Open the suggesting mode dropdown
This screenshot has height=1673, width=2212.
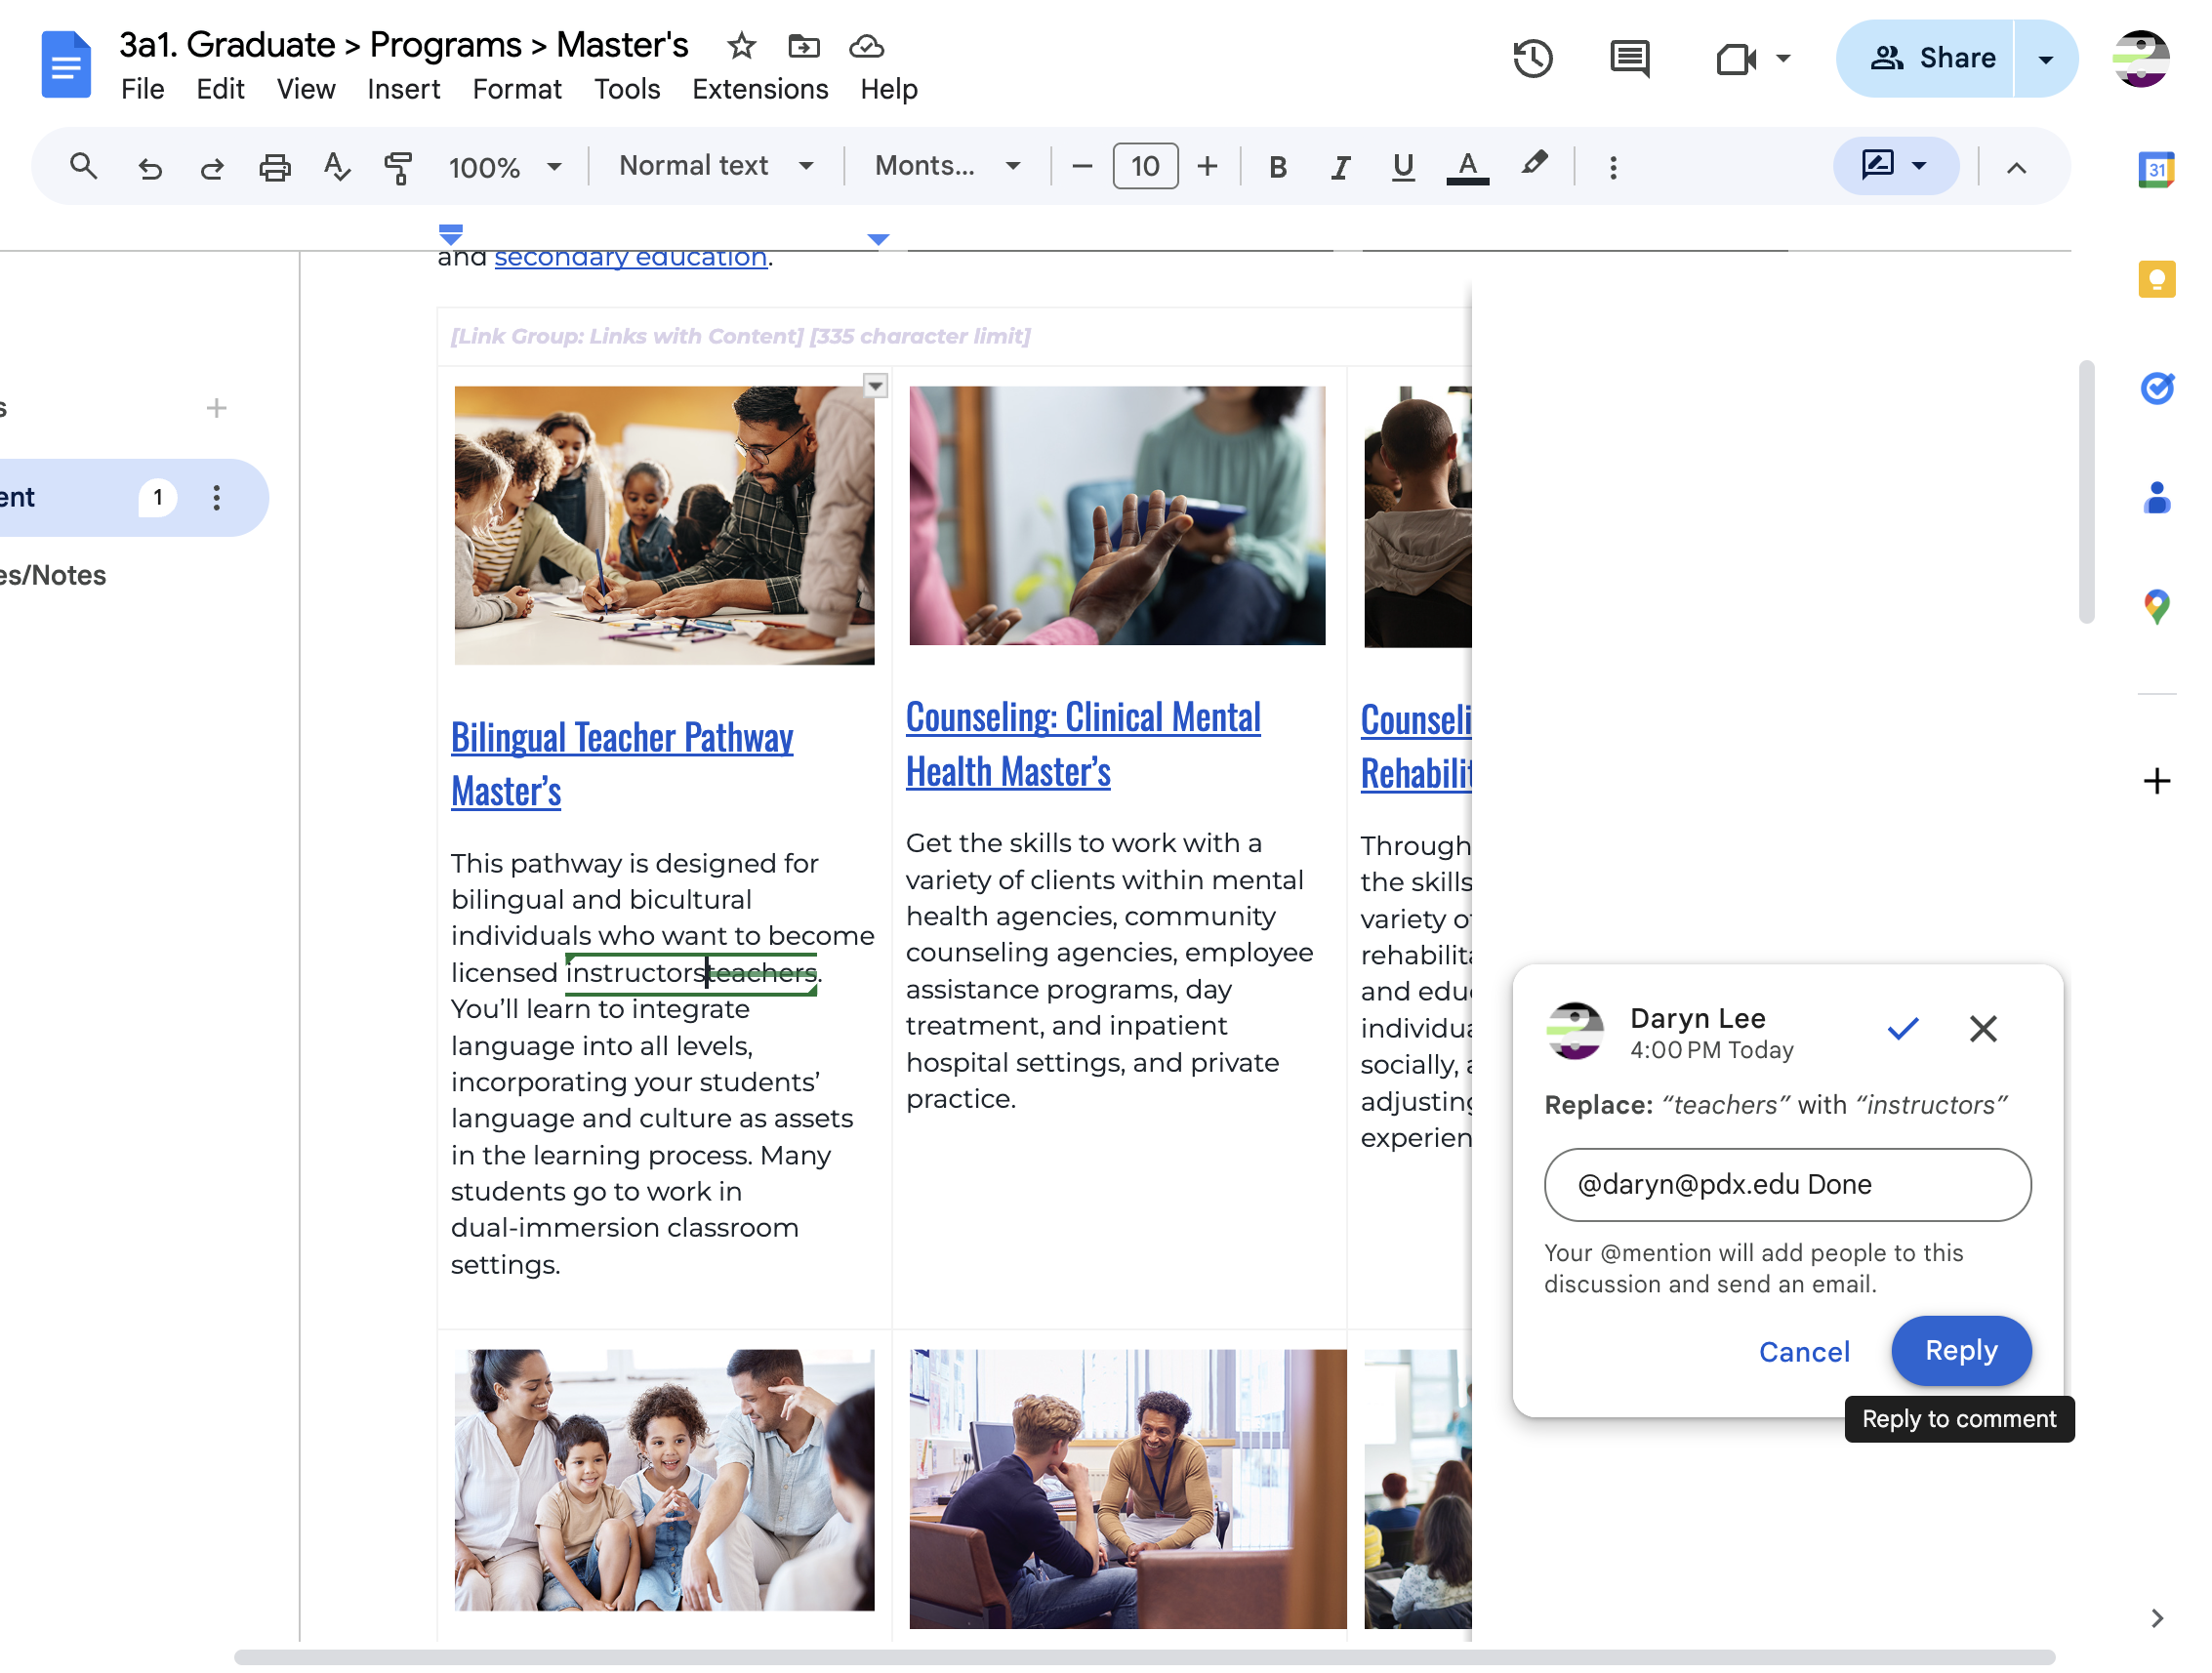(x=1894, y=165)
